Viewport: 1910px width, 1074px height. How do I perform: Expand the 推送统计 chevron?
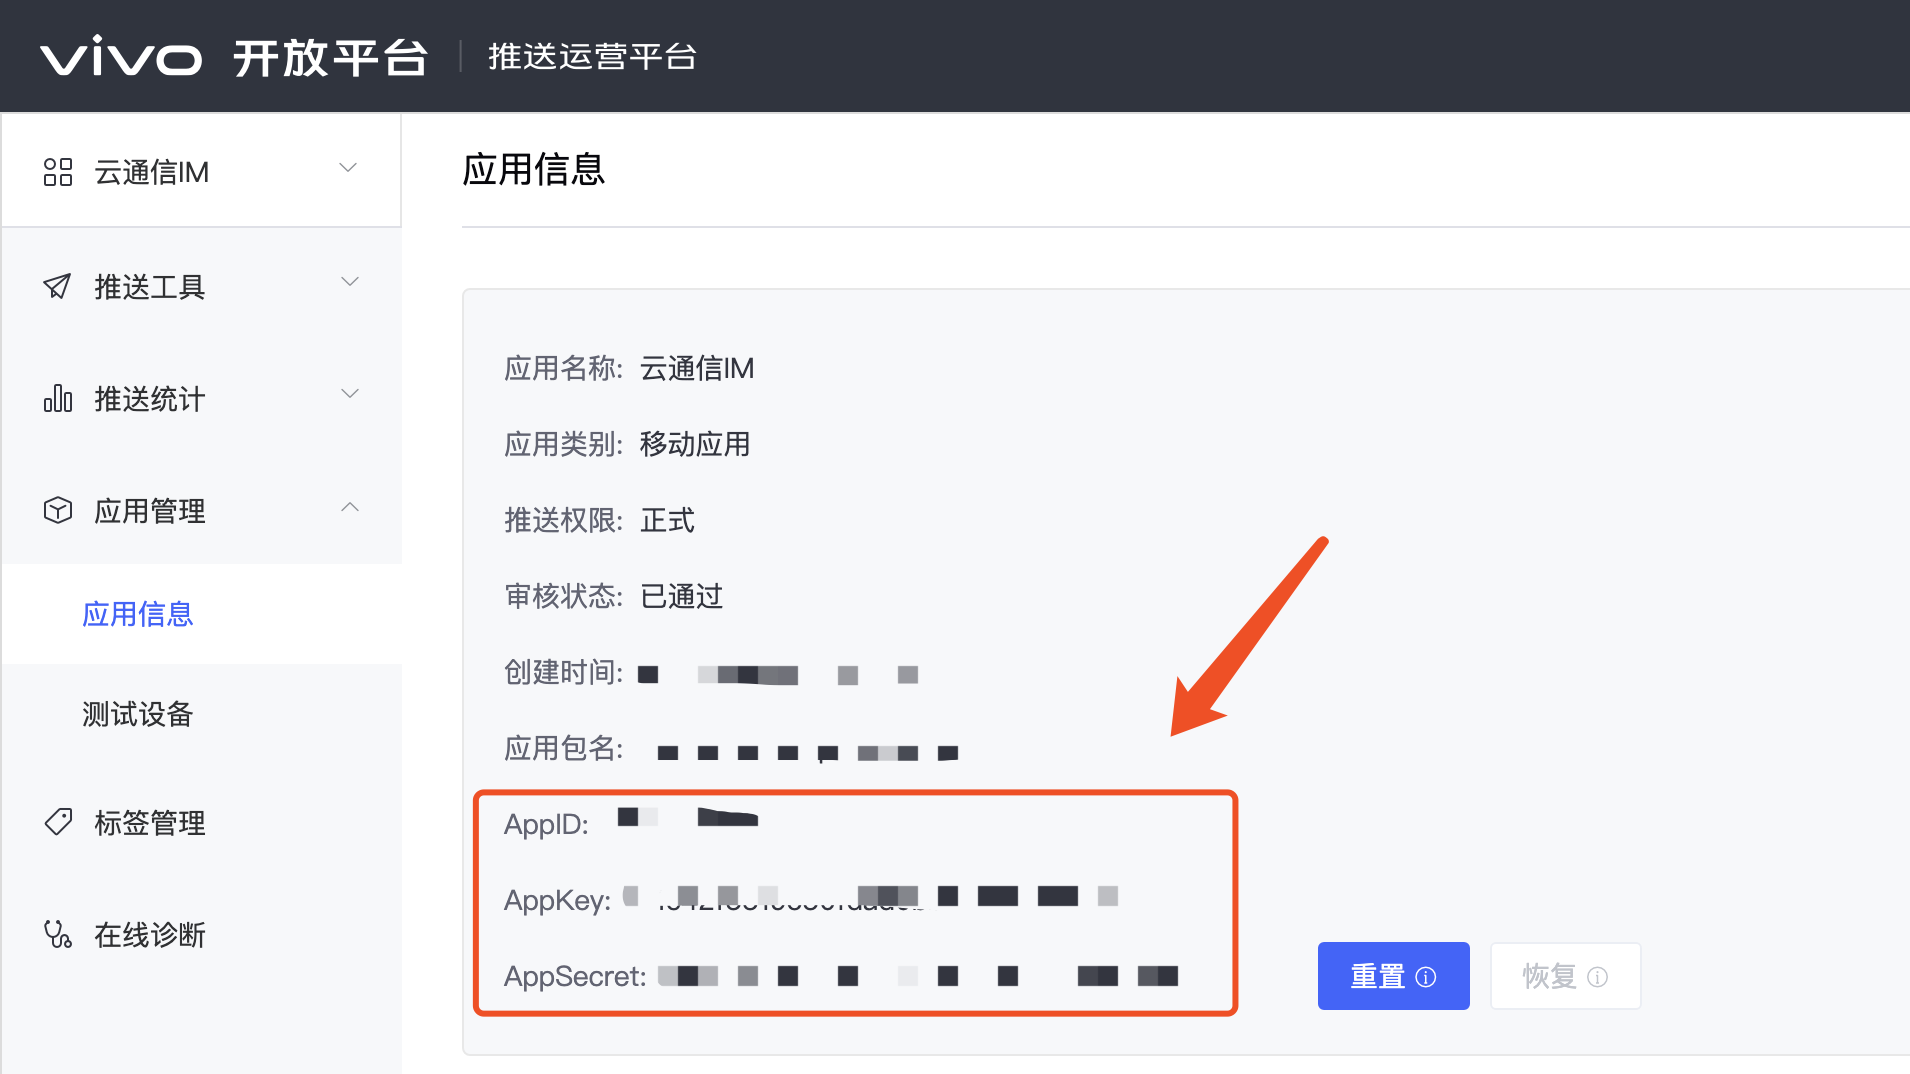coord(350,394)
